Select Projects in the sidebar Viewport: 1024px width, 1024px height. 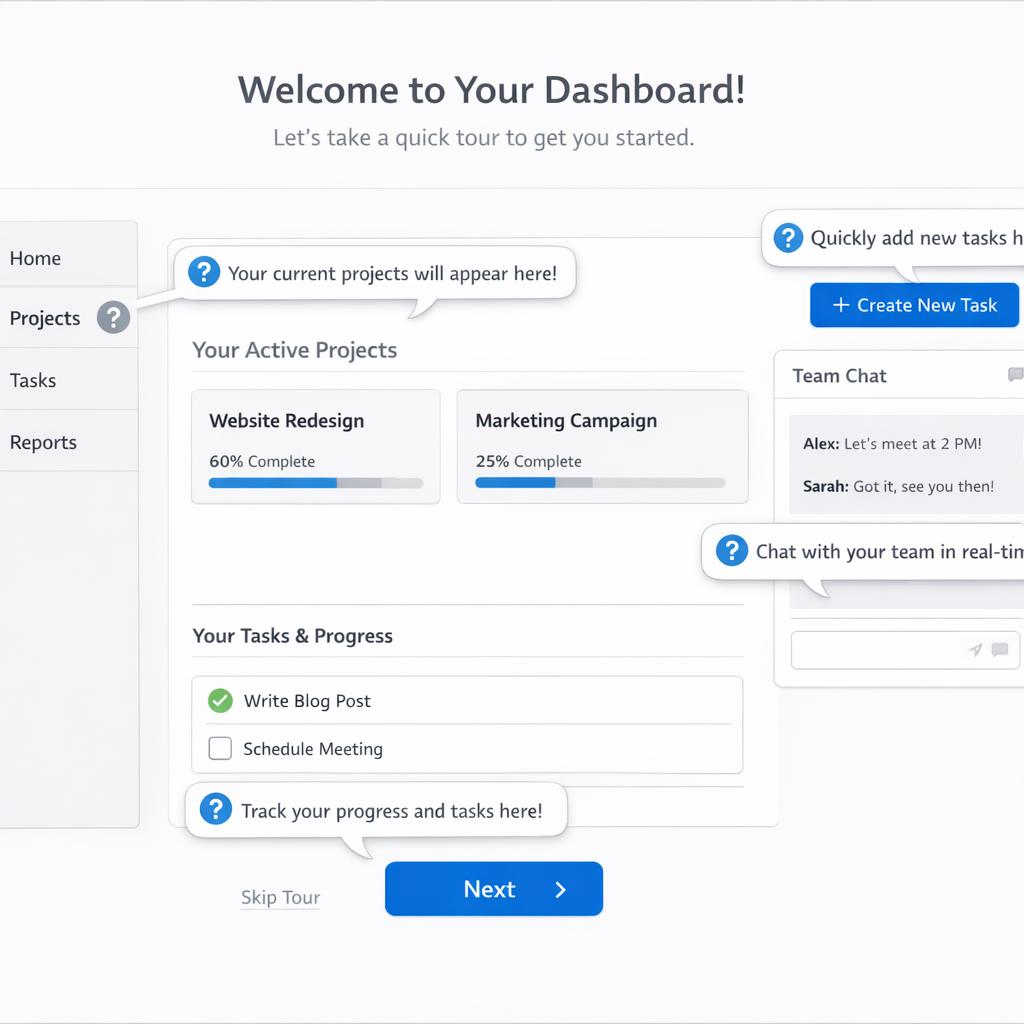pyautogui.click(x=45, y=318)
